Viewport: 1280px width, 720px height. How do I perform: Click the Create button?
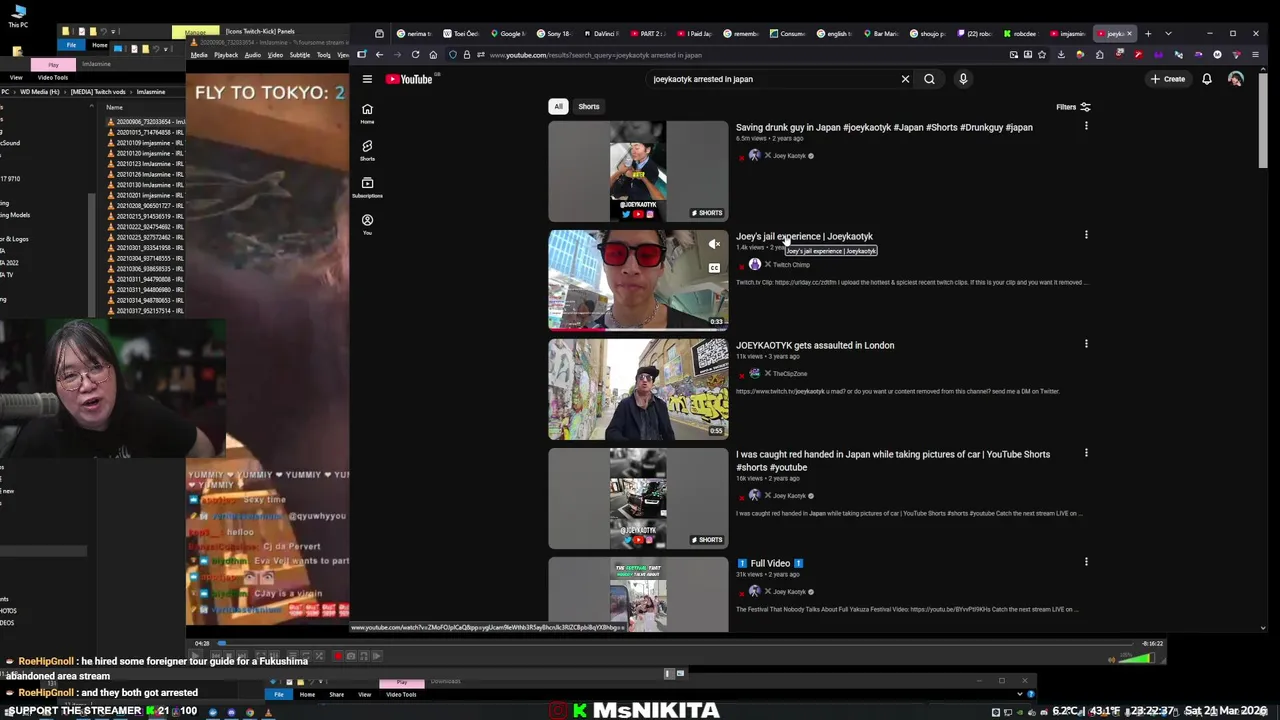click(x=1168, y=79)
